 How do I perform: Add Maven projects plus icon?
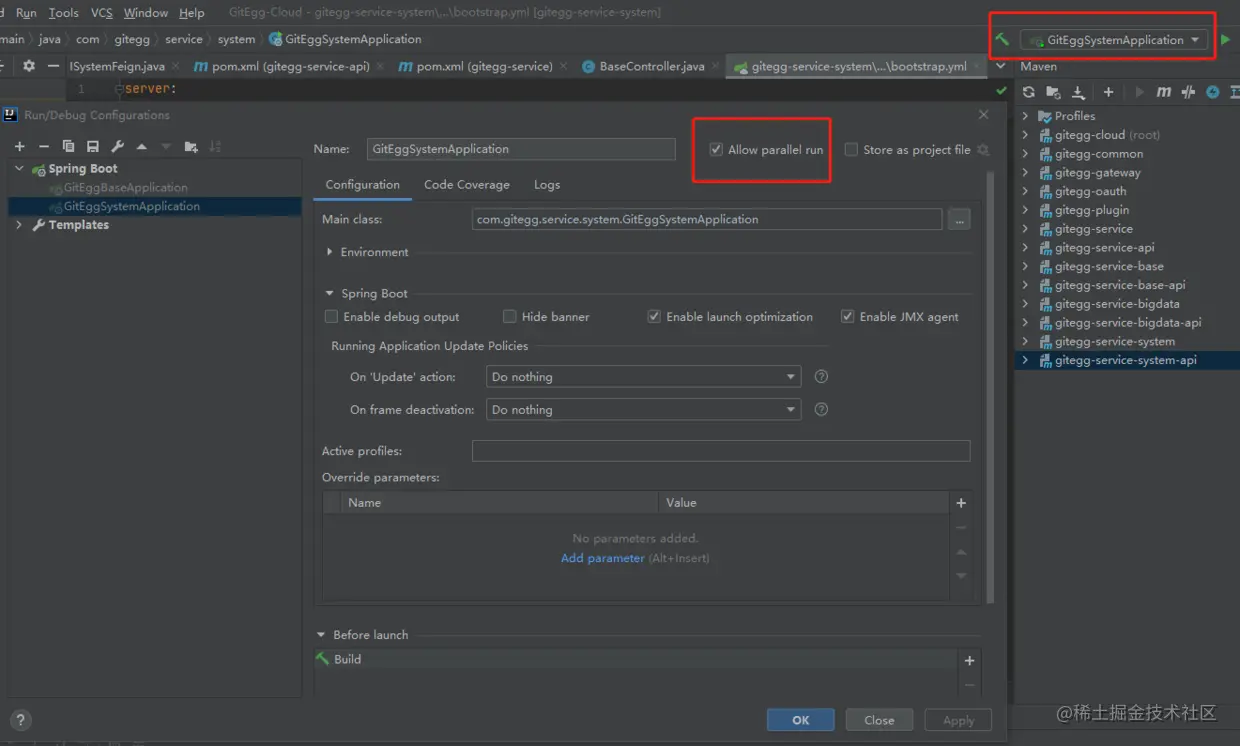coord(1108,92)
